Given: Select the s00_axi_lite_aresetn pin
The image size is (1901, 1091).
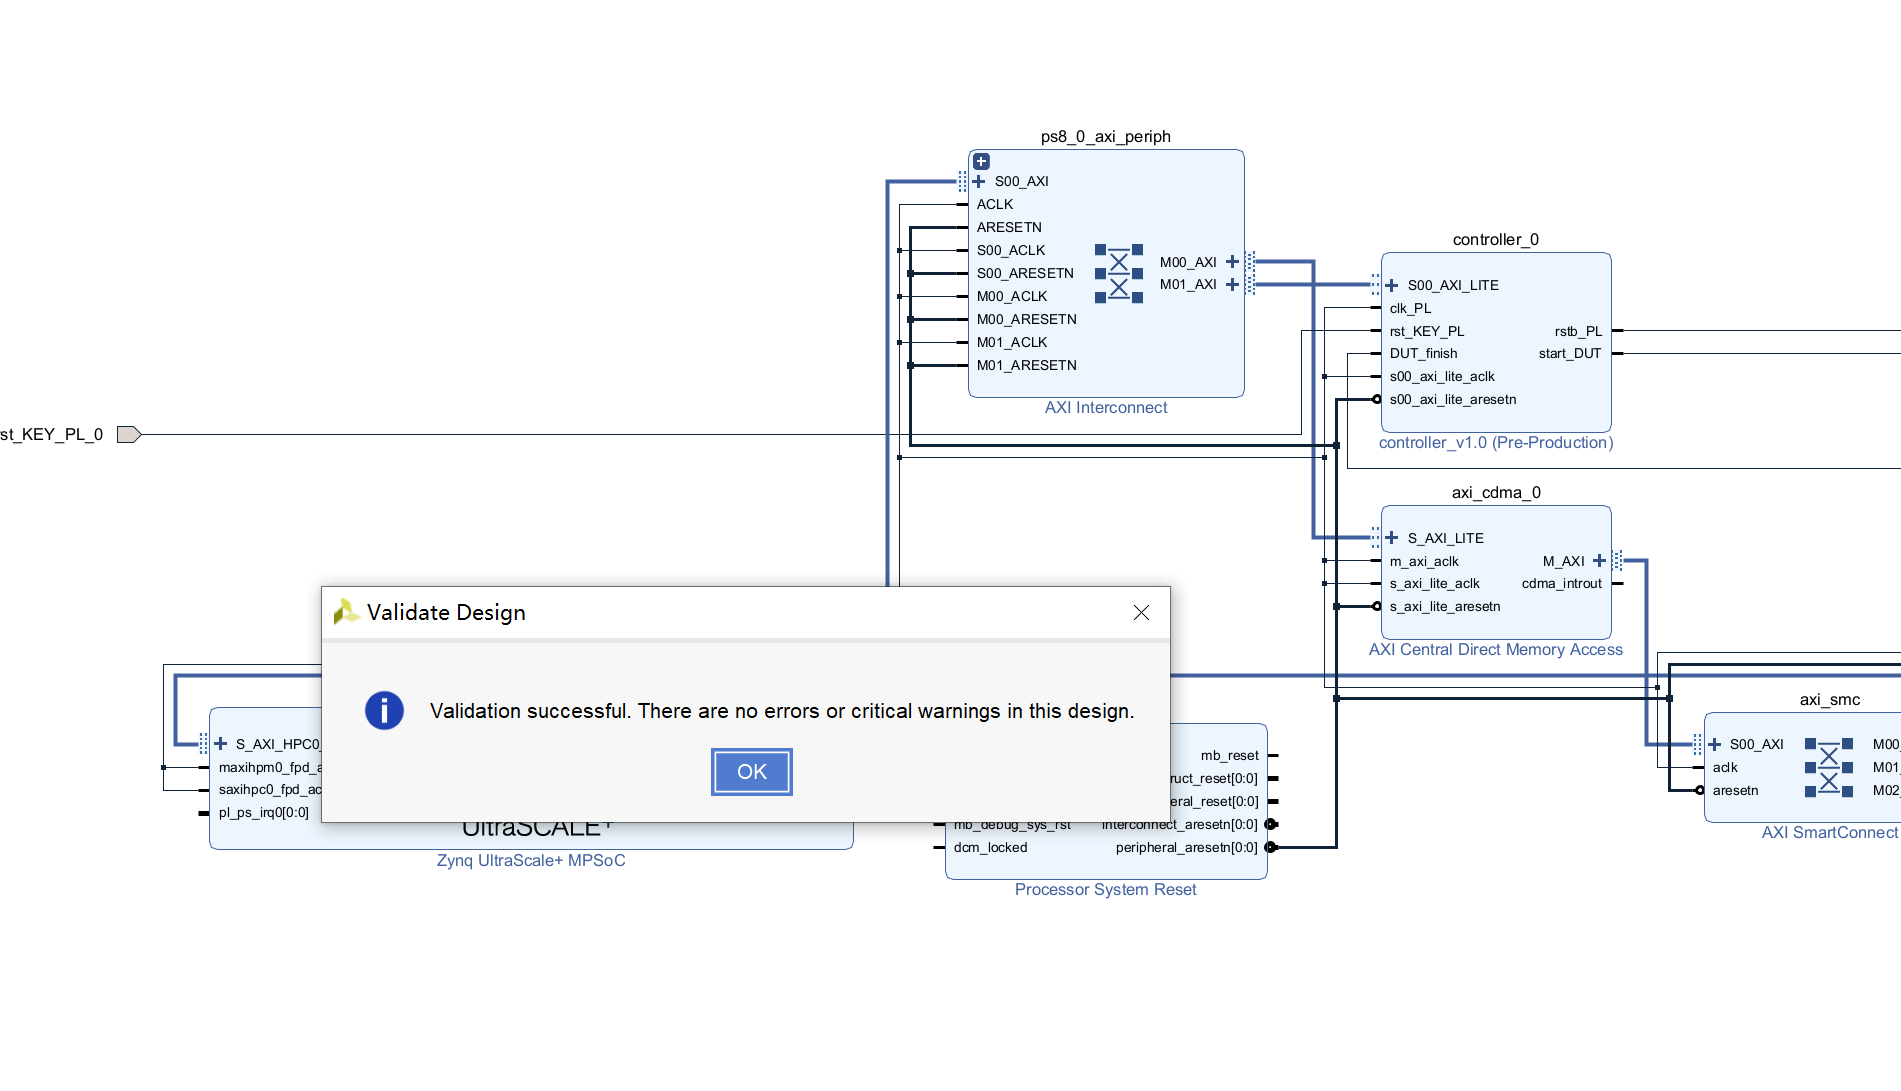Looking at the screenshot, I should point(1453,399).
